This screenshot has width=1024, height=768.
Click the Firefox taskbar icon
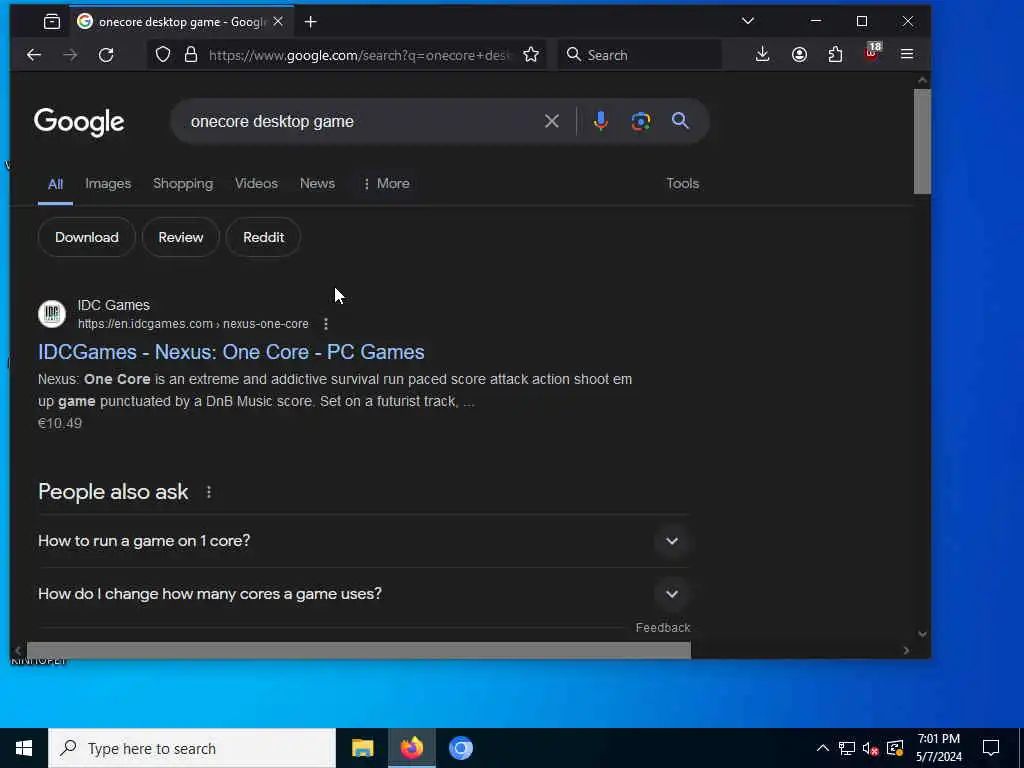412,748
